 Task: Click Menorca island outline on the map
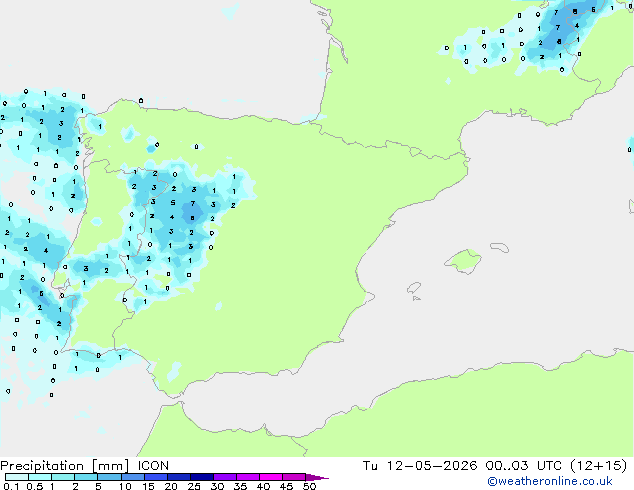tap(499, 247)
